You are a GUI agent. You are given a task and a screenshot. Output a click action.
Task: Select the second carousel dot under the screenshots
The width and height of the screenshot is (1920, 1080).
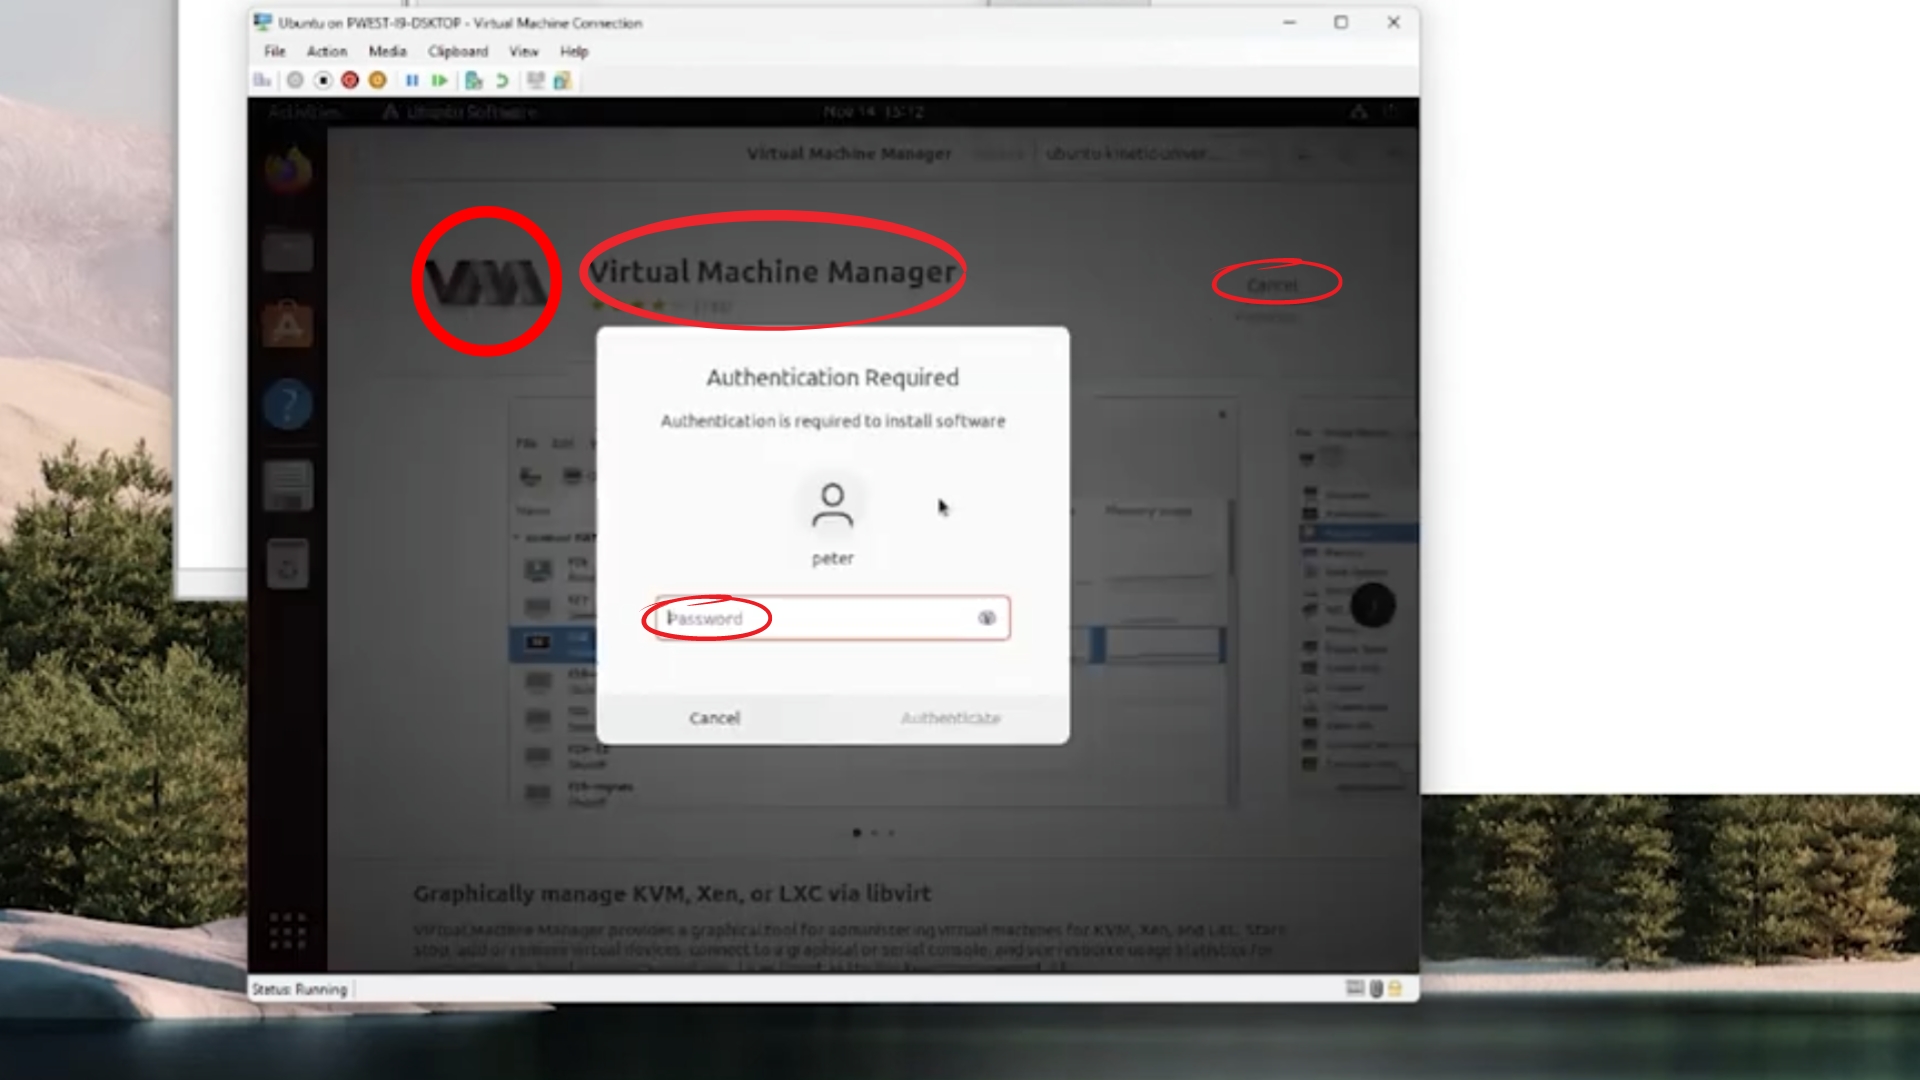pos(873,832)
